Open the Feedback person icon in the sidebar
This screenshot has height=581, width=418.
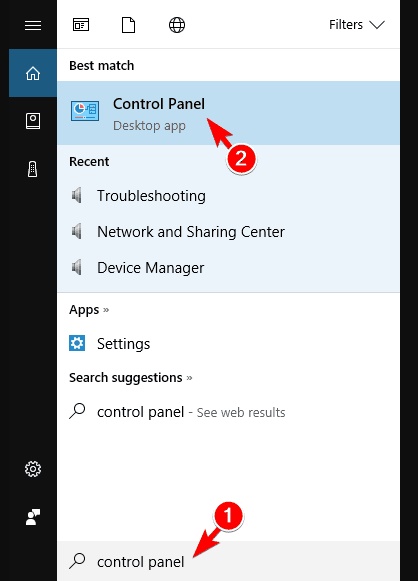pyautogui.click(x=33, y=517)
